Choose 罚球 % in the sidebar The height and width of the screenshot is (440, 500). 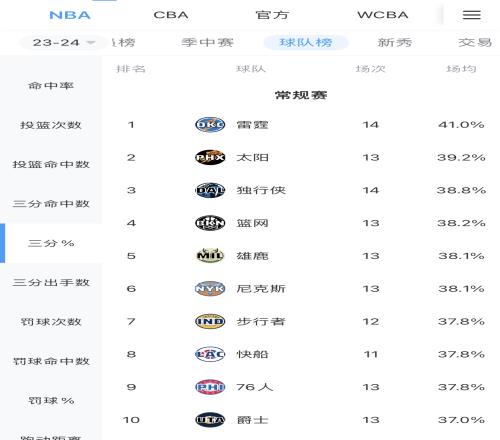click(x=51, y=400)
